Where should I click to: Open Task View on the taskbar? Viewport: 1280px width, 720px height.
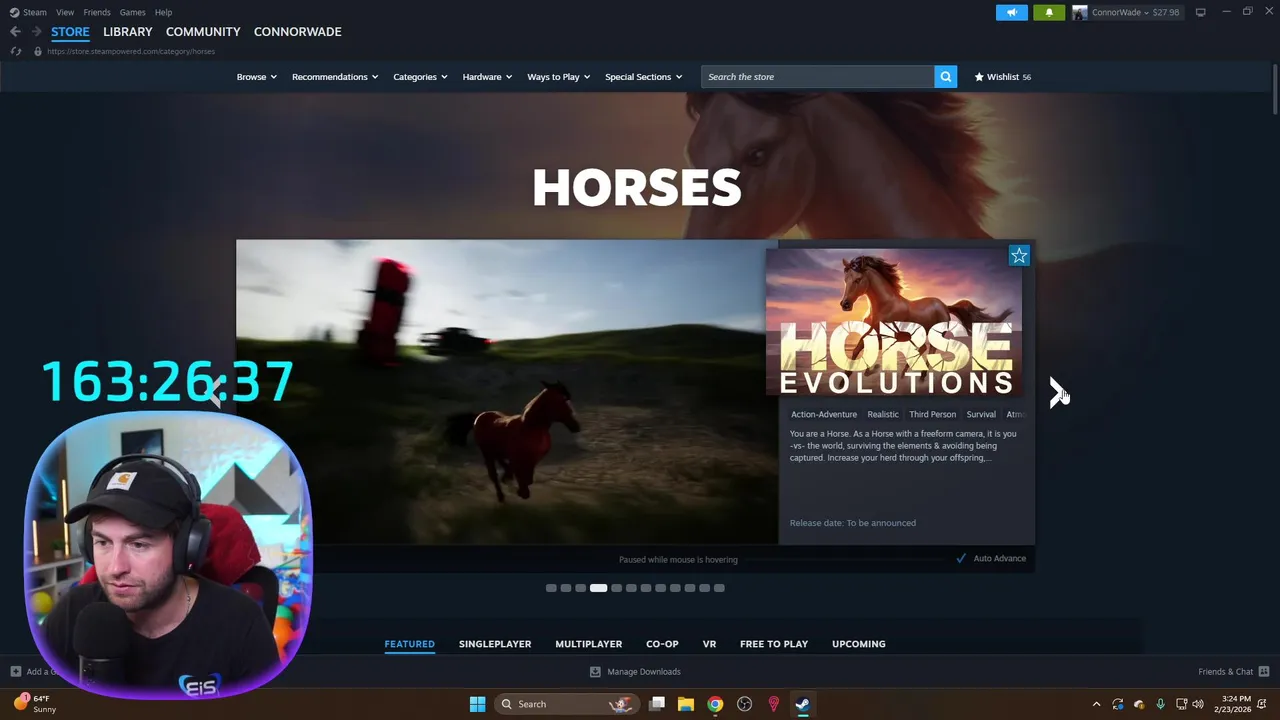coord(657,704)
